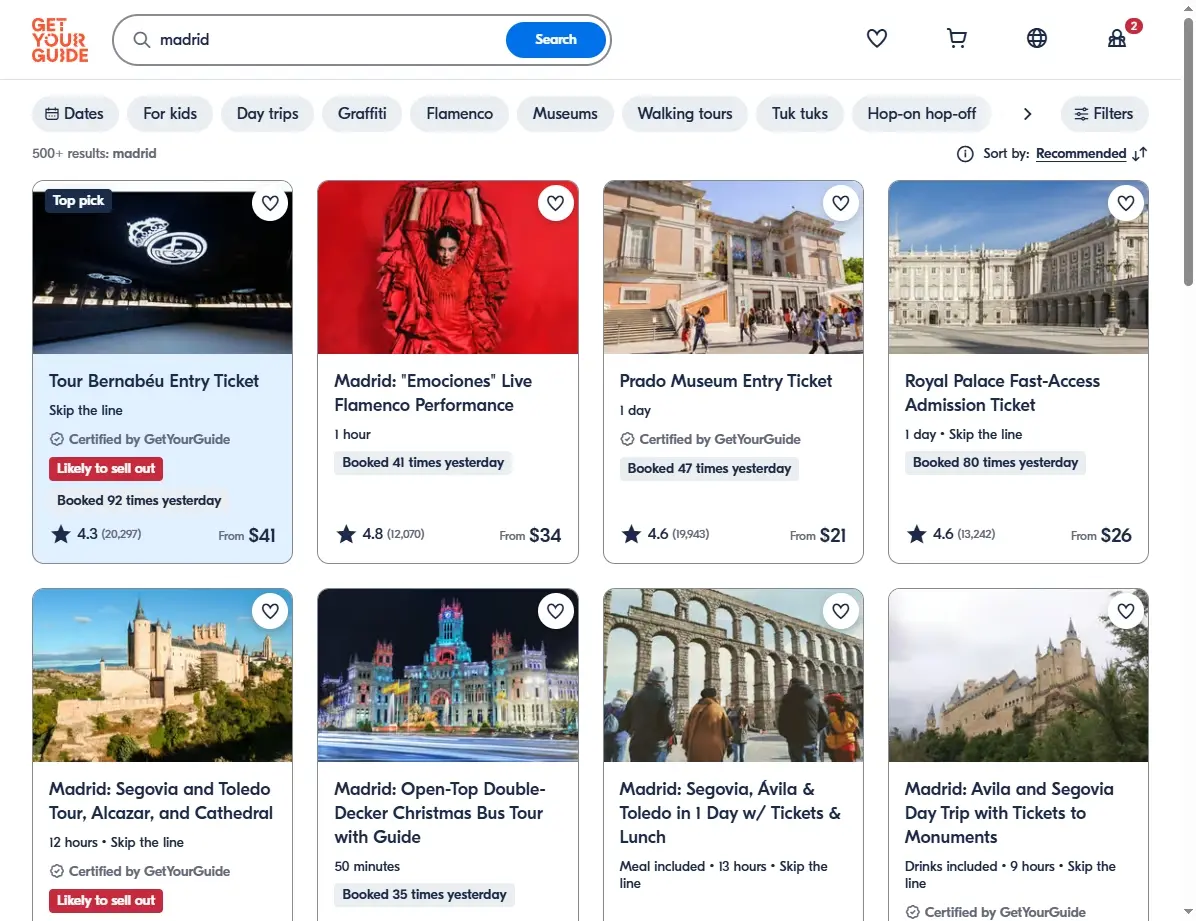Open the Filters panel
Viewport: 1196px width, 921px height.
point(1104,114)
